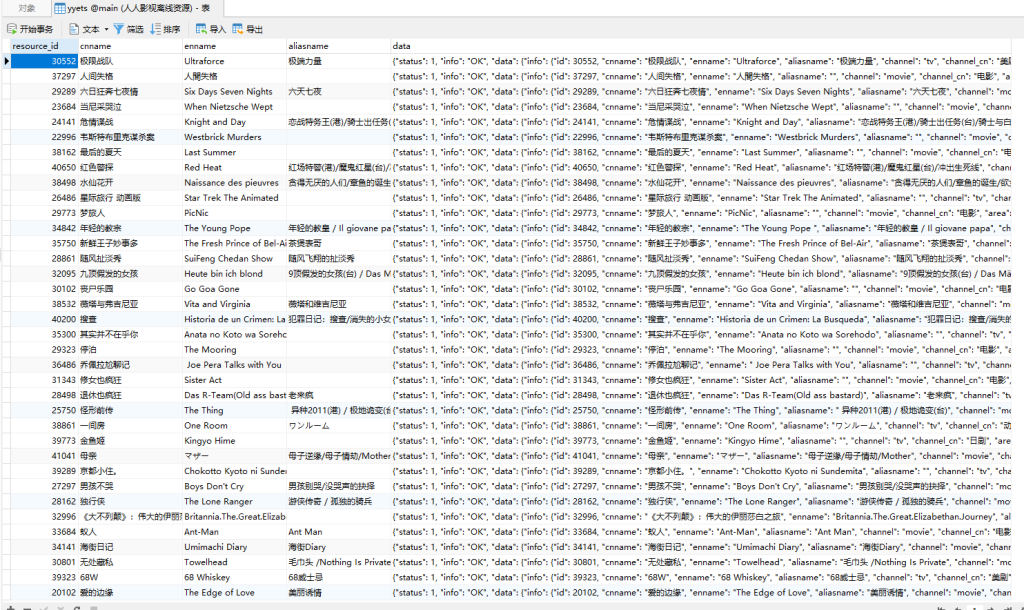Click the resource_id column header
The width and height of the screenshot is (1024, 610).
click(x=44, y=46)
